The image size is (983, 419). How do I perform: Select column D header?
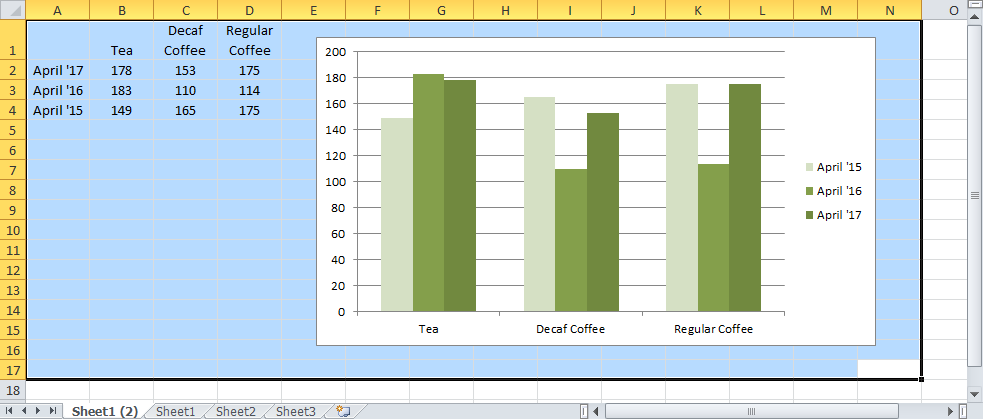coord(250,10)
